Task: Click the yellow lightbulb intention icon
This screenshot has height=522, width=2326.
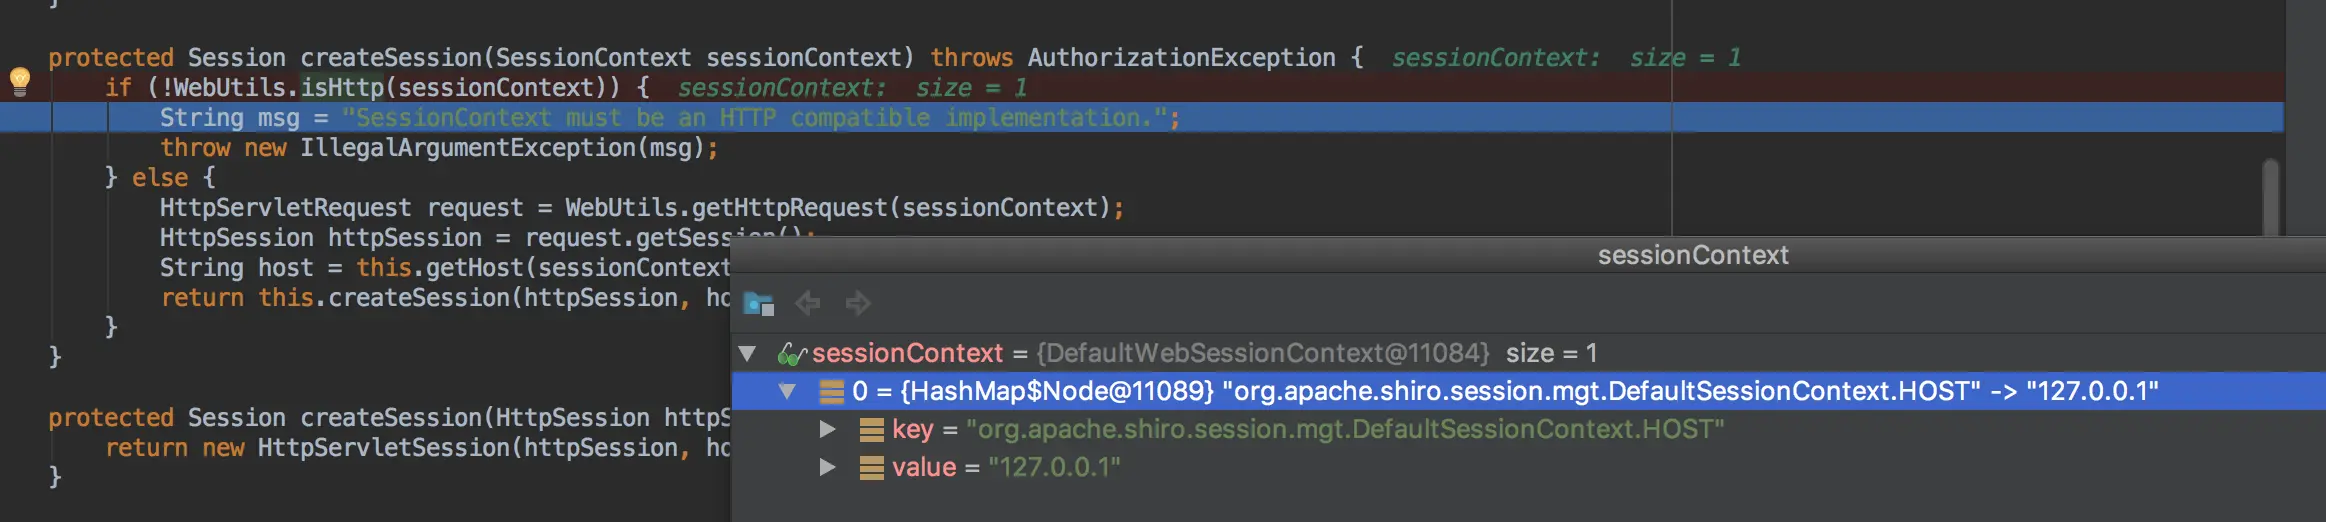Action: click(20, 80)
